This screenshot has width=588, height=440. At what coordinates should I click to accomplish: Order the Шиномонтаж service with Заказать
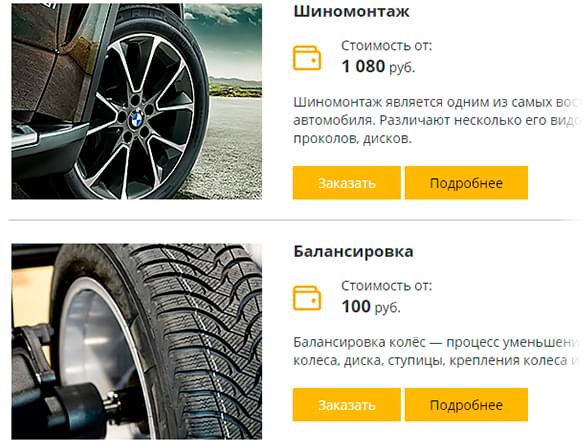(346, 183)
